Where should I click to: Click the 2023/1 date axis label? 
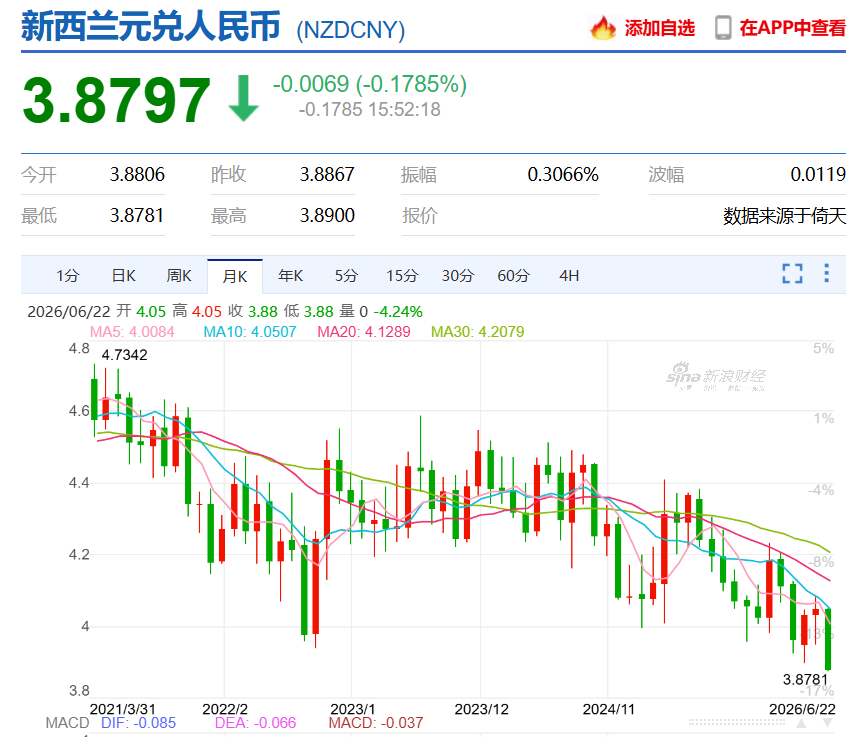click(x=353, y=709)
